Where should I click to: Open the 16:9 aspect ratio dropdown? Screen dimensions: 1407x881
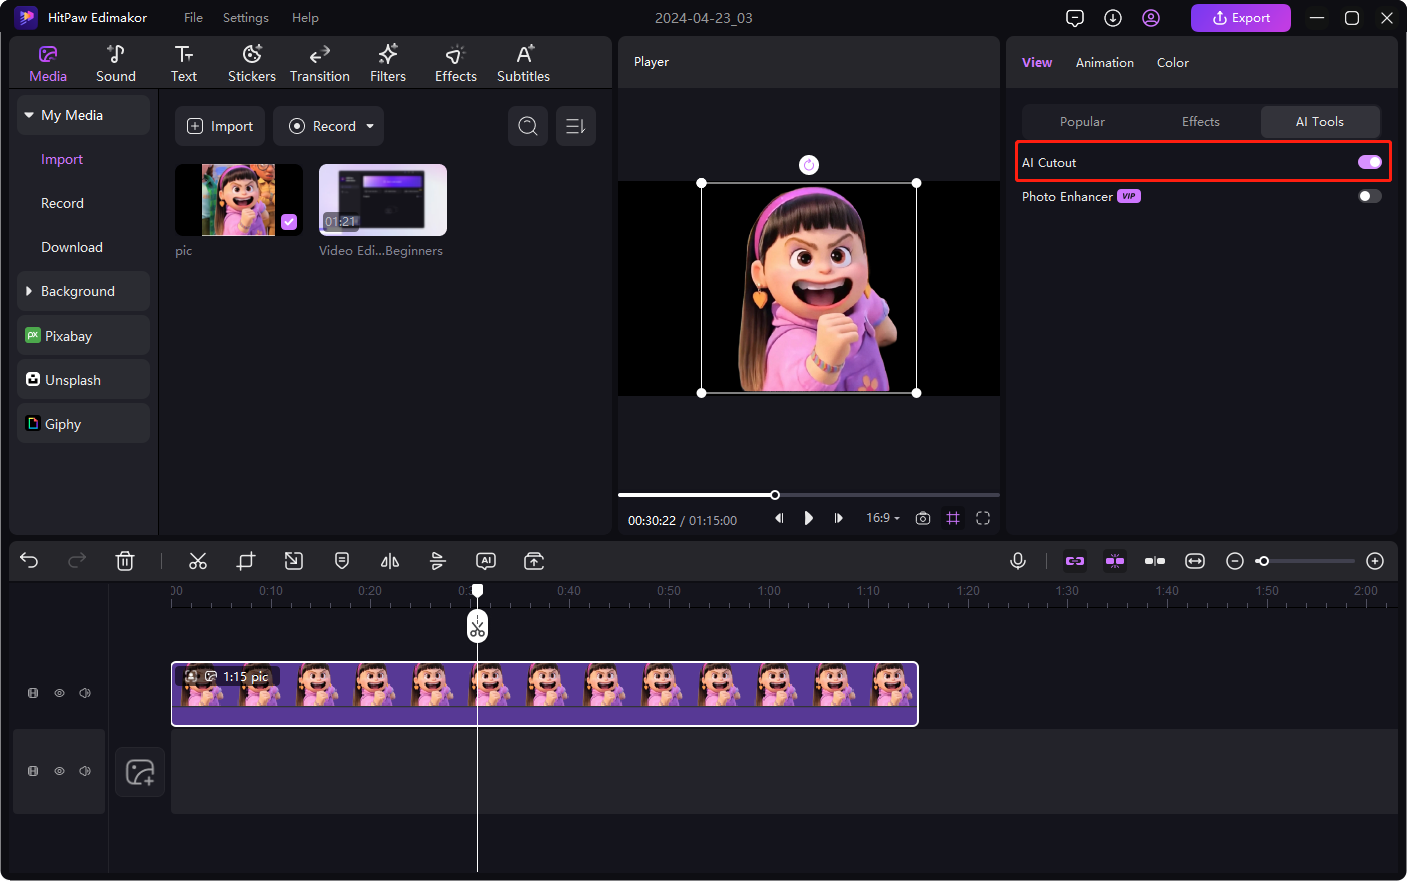click(x=883, y=518)
